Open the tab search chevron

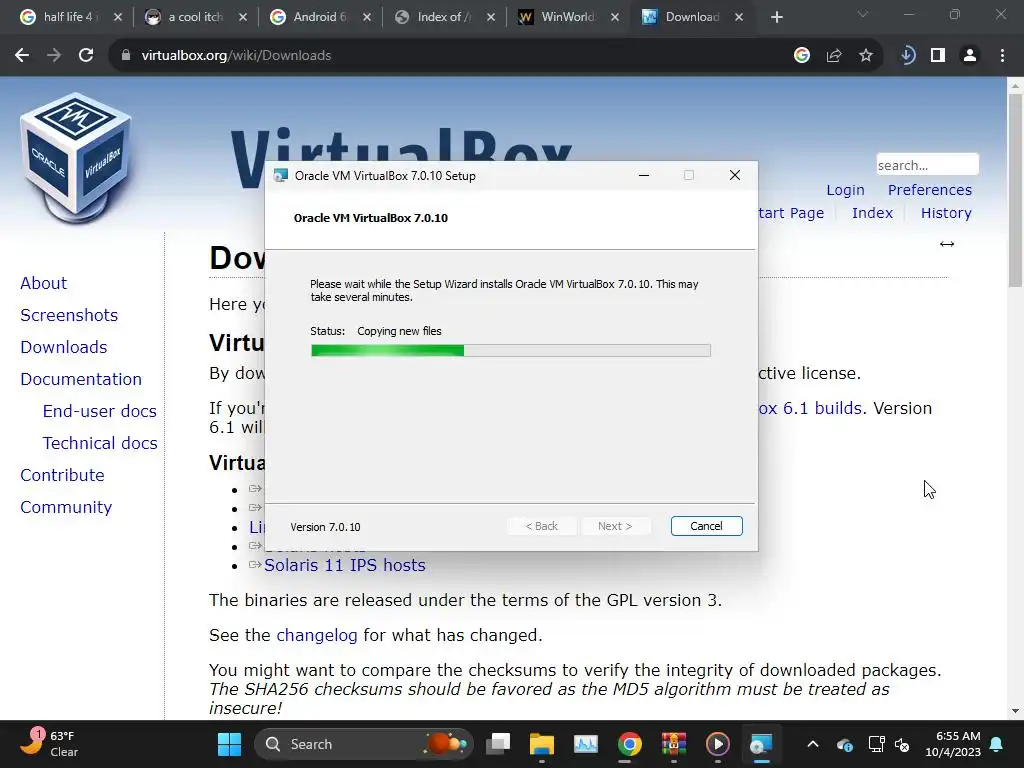point(863,14)
